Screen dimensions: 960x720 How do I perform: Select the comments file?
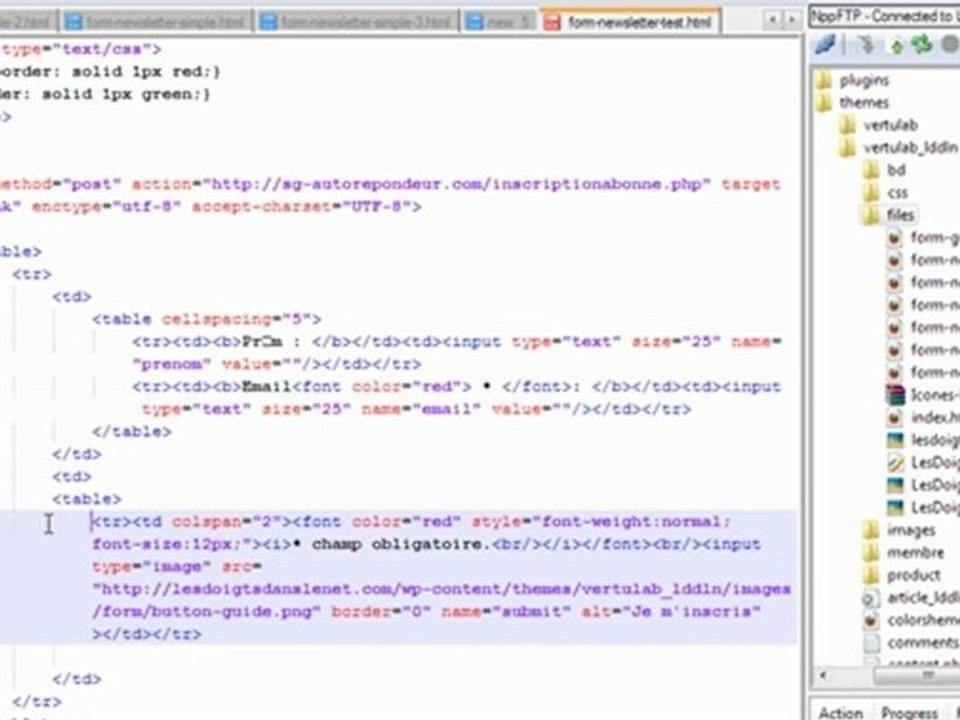point(923,643)
